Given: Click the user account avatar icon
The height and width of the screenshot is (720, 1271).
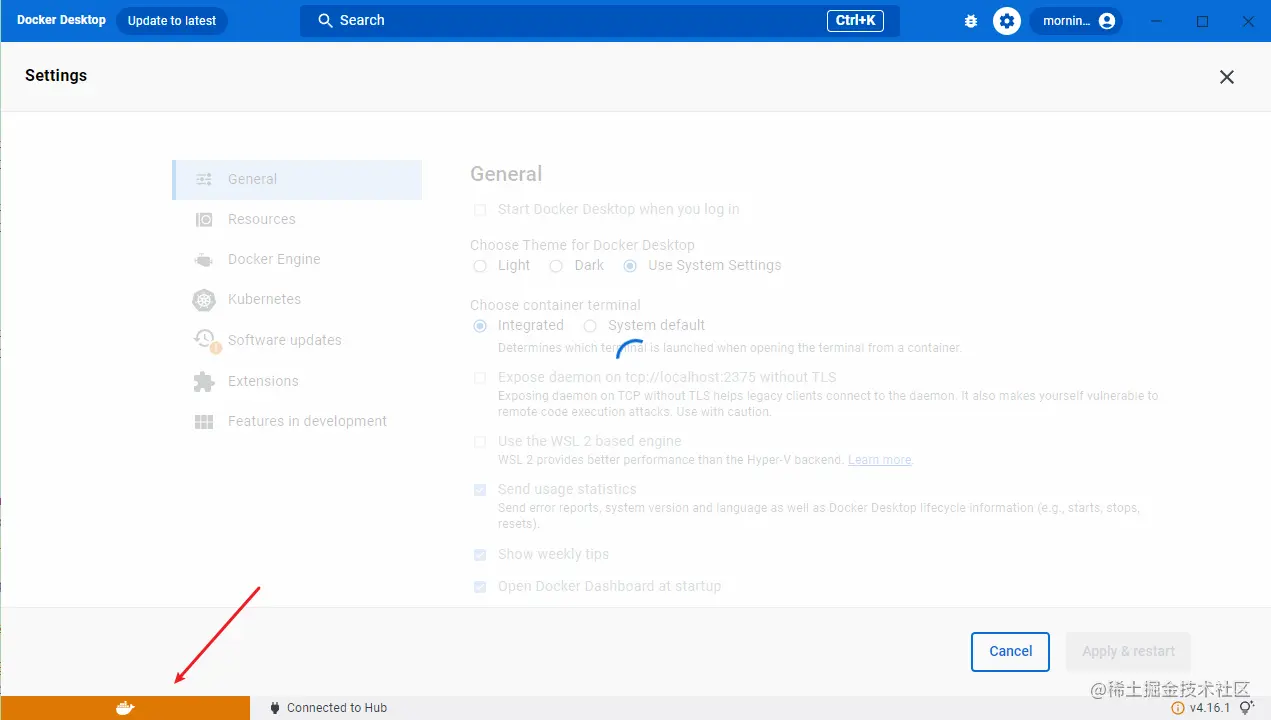Looking at the screenshot, I should 1106,21.
